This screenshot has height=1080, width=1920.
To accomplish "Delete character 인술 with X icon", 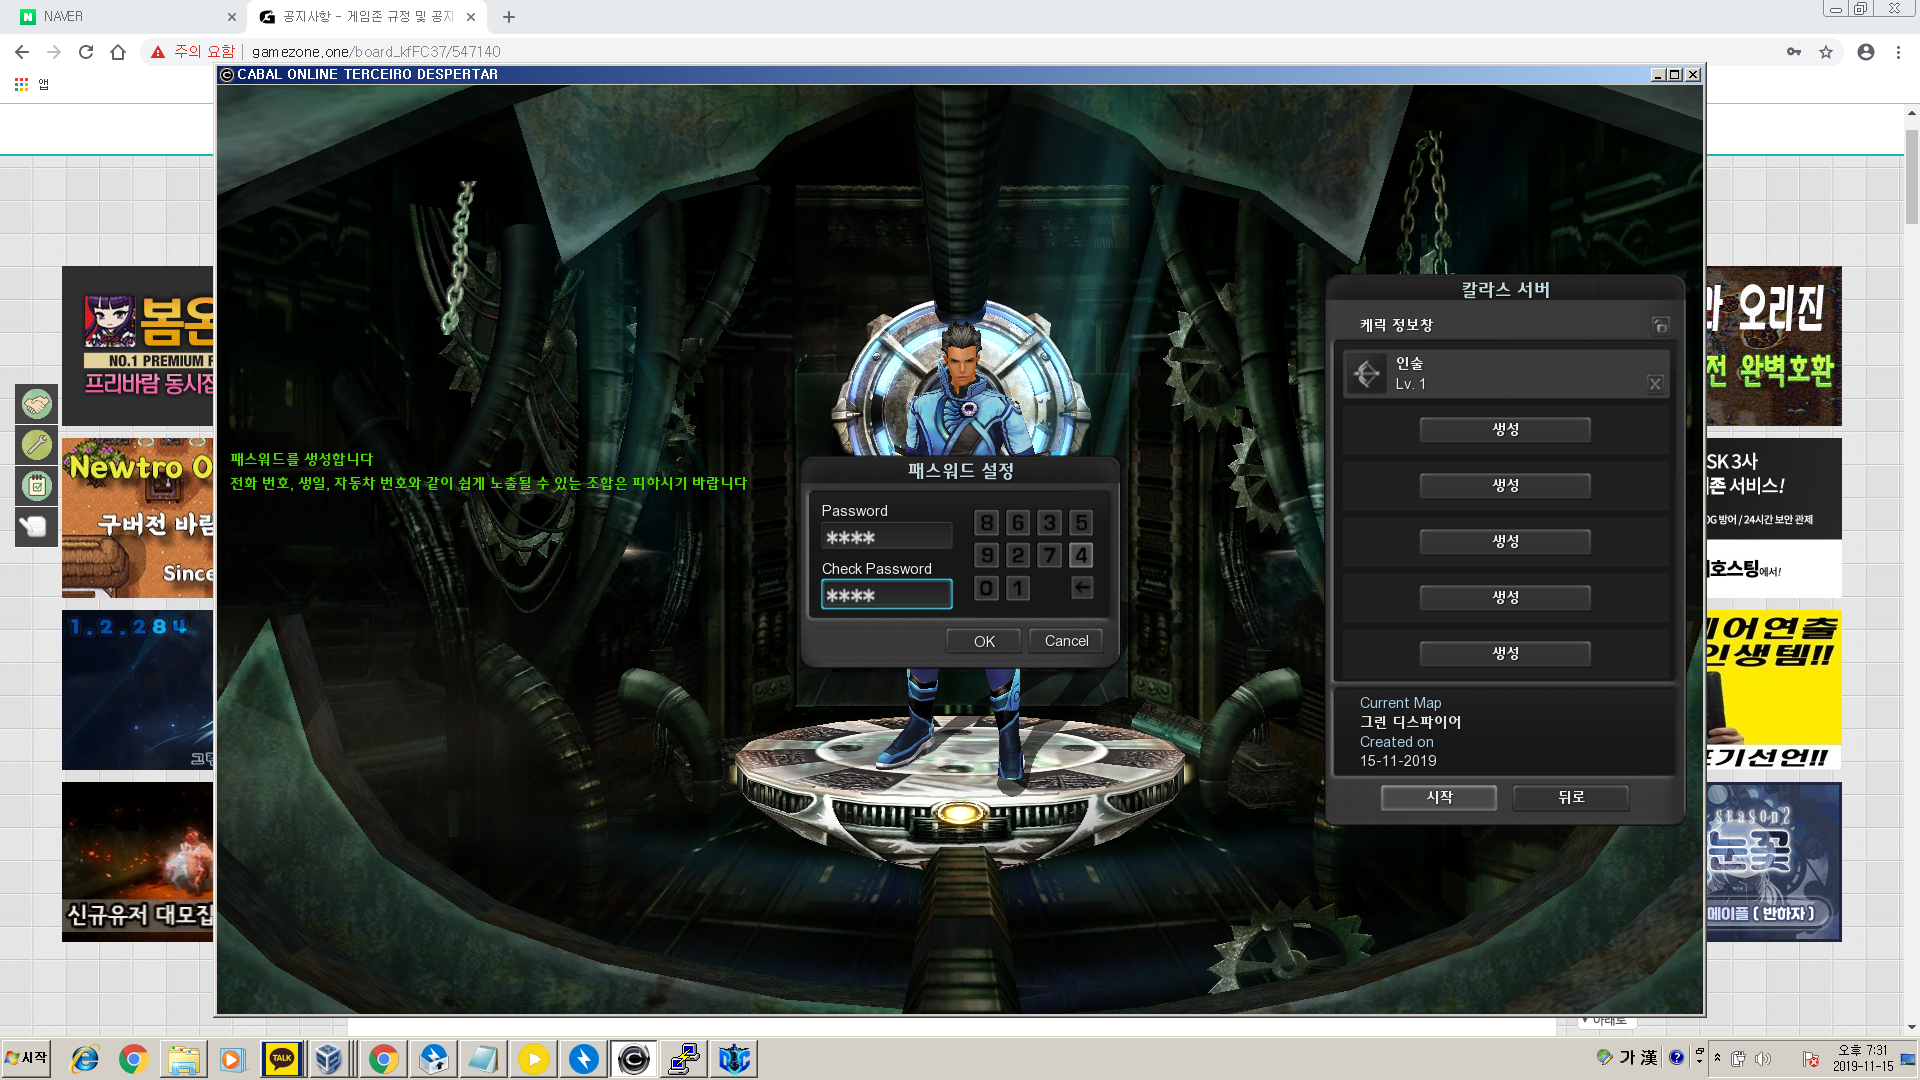I will (x=1655, y=384).
